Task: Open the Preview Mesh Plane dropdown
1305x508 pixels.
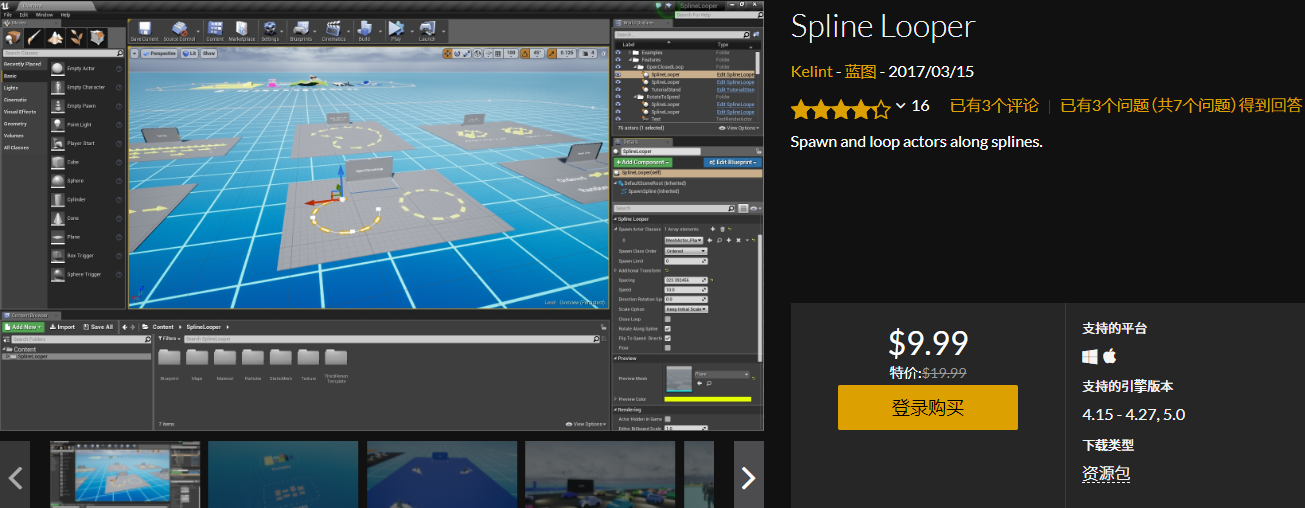Action: (x=721, y=373)
